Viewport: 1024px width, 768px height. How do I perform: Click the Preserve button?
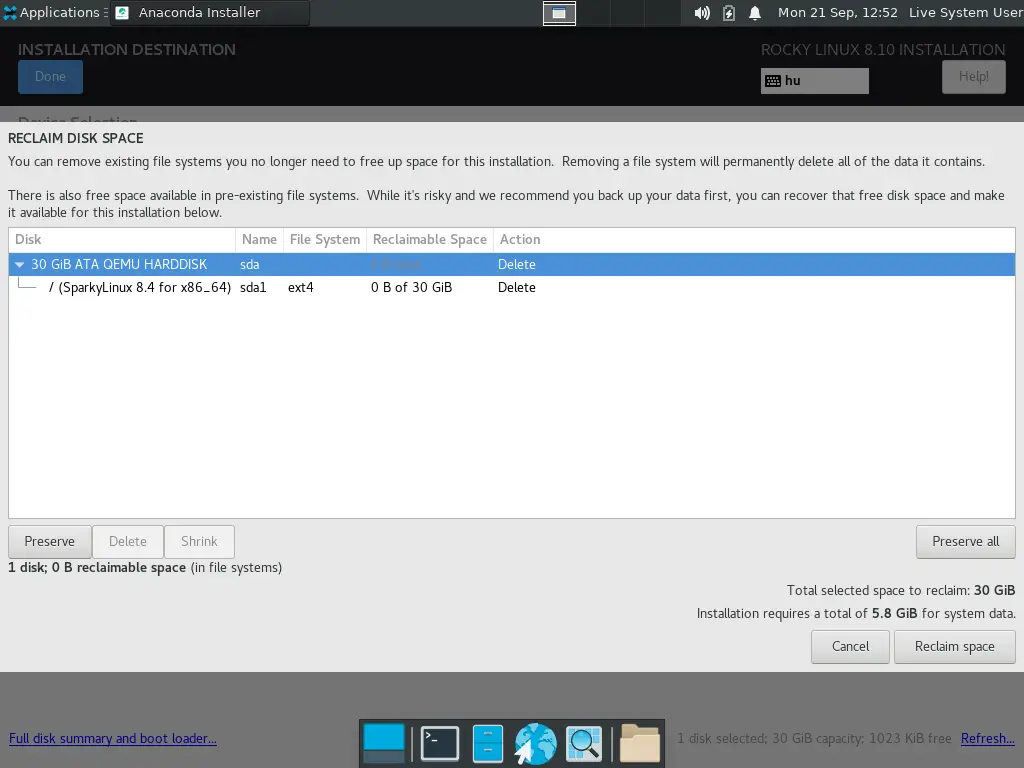point(50,541)
